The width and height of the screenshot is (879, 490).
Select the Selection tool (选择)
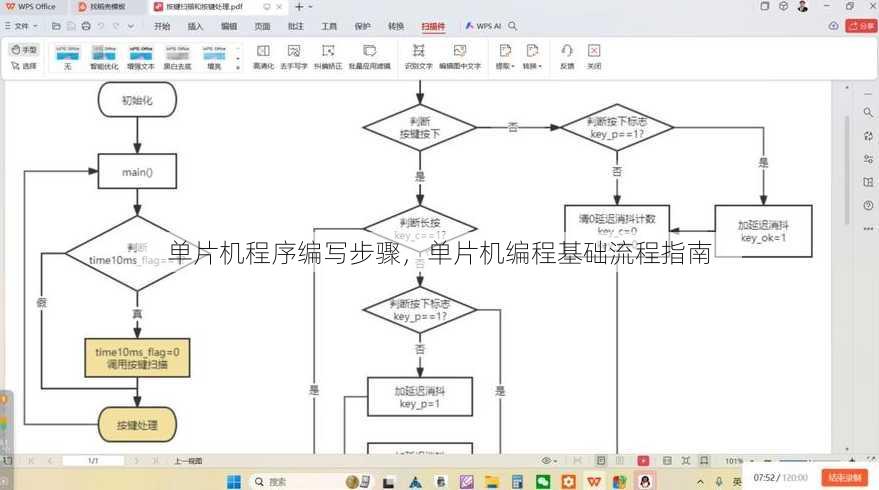24,66
